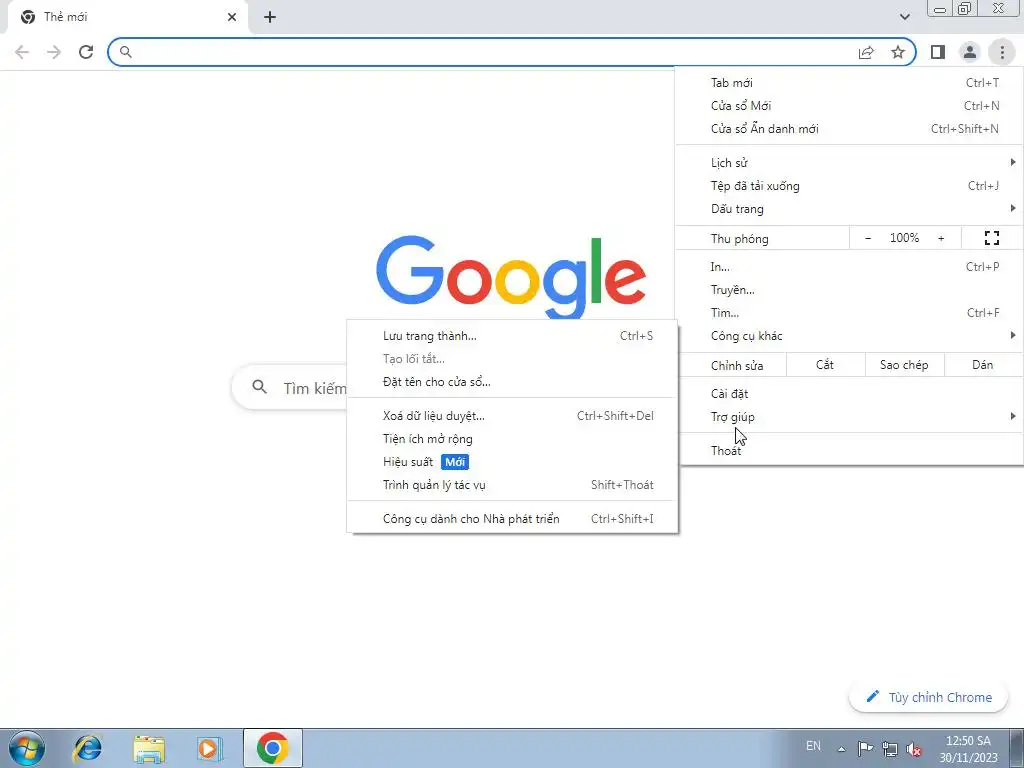Image resolution: width=1024 pixels, height=768 pixels.
Task: Click the "Cắt" button
Action: click(x=825, y=365)
